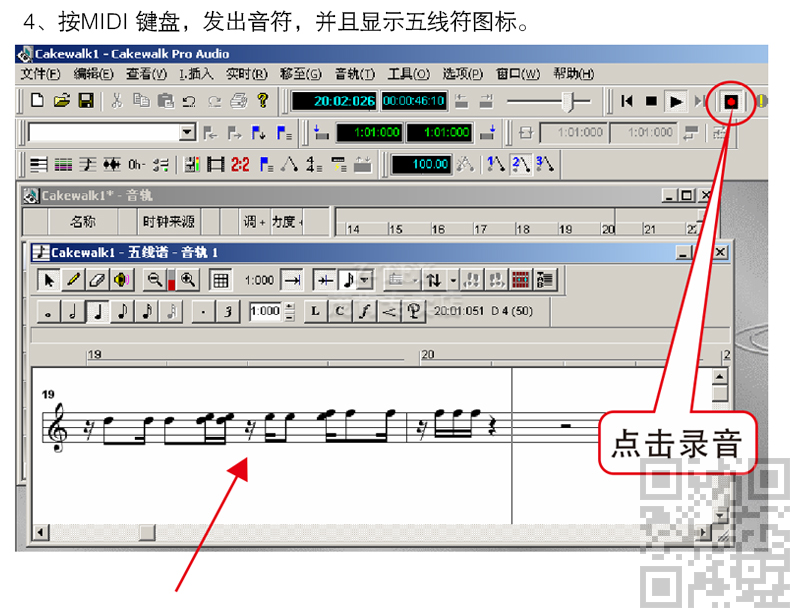Select eighth note duration
This screenshot has width=790, height=608.
tap(122, 312)
